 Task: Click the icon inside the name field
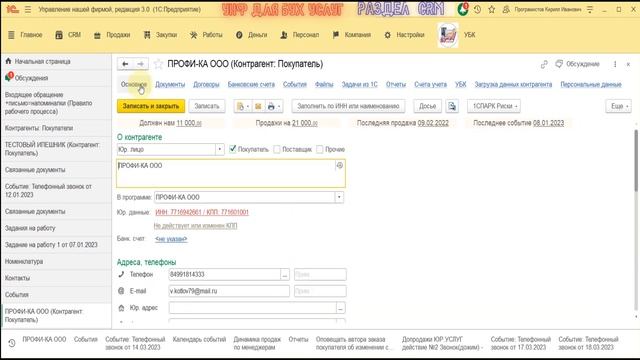tap(339, 165)
